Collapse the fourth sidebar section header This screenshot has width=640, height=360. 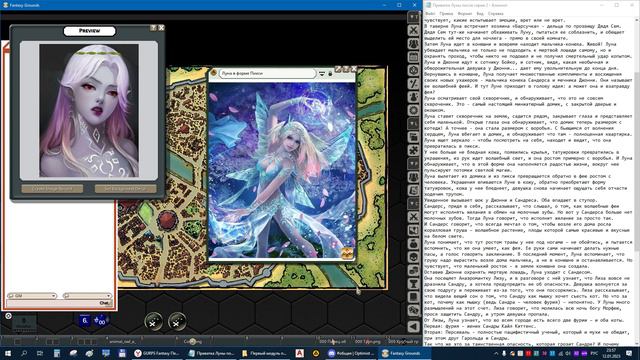tap(413, 204)
